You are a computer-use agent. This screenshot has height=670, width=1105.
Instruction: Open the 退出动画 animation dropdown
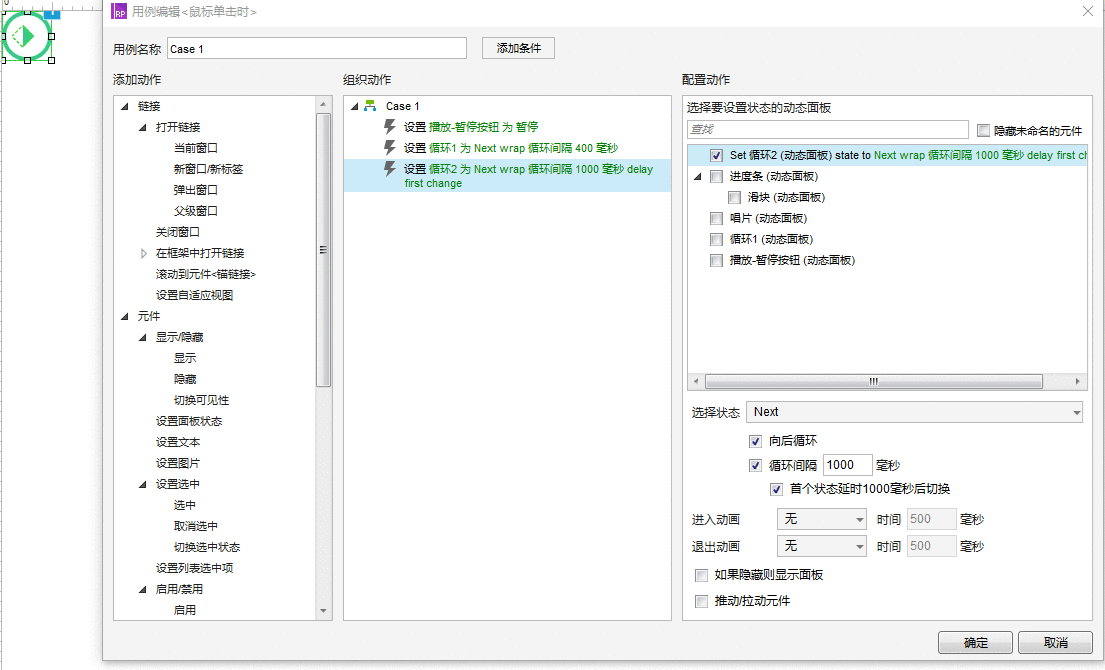click(x=822, y=546)
